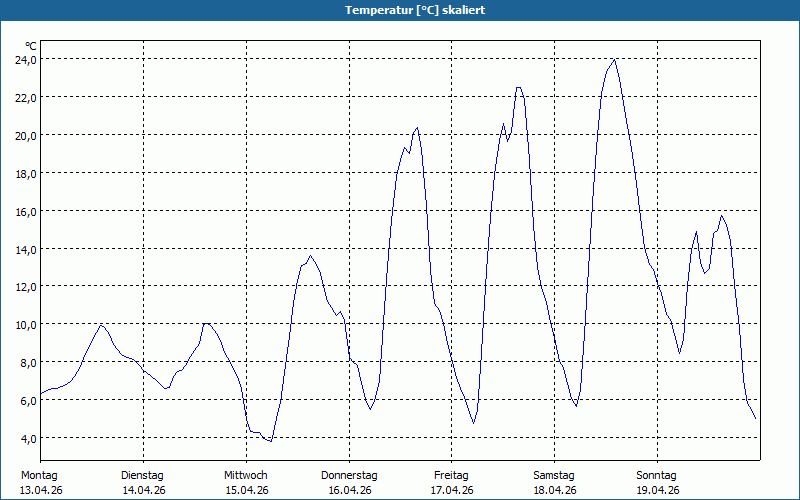Click the date '18.04.26'
The image size is (800, 500).
click(x=555, y=490)
